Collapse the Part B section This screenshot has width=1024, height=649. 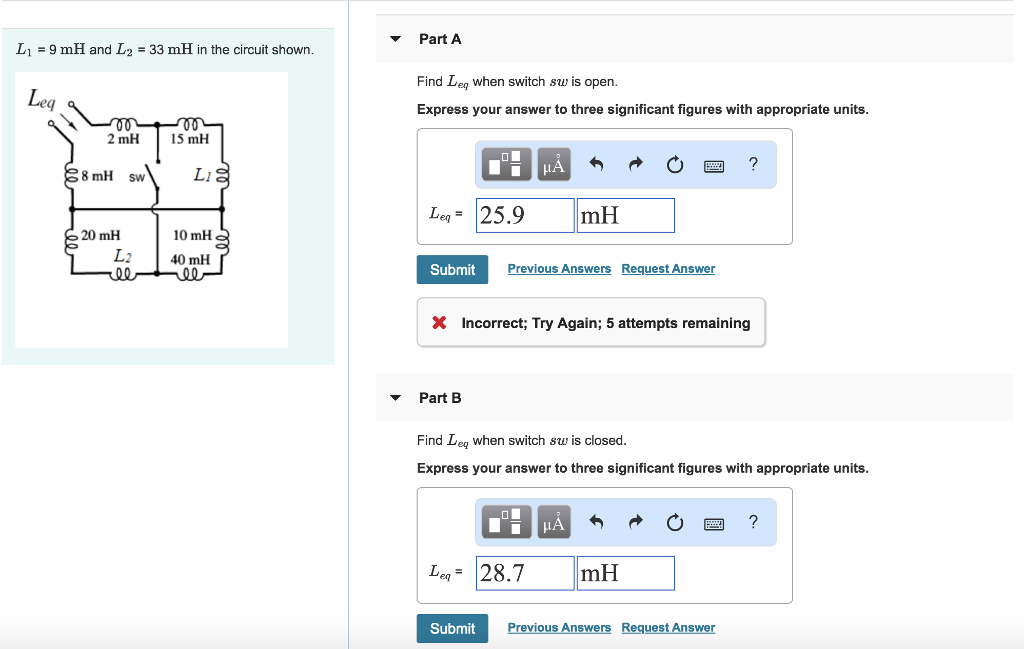pyautogui.click(x=395, y=398)
